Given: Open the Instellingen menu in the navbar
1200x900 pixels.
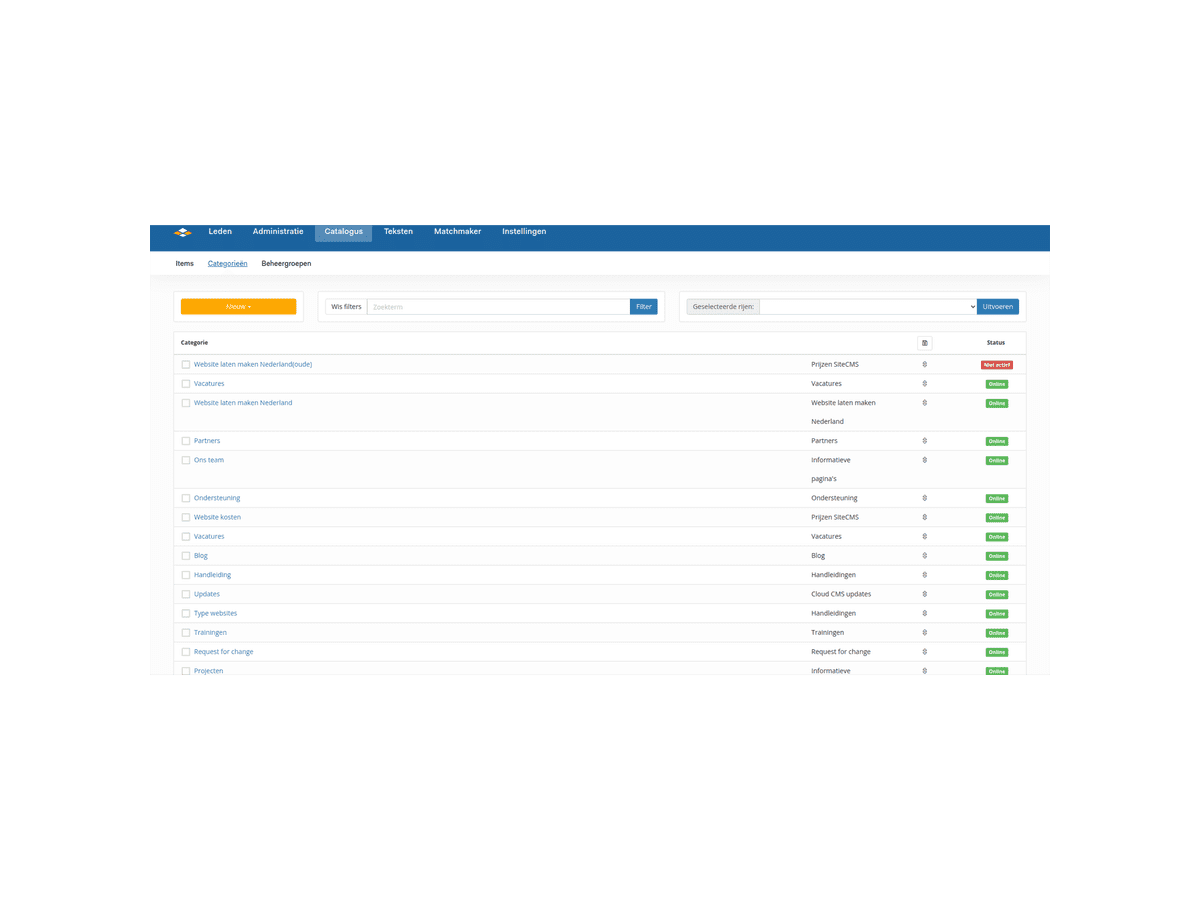Looking at the screenshot, I should [524, 232].
